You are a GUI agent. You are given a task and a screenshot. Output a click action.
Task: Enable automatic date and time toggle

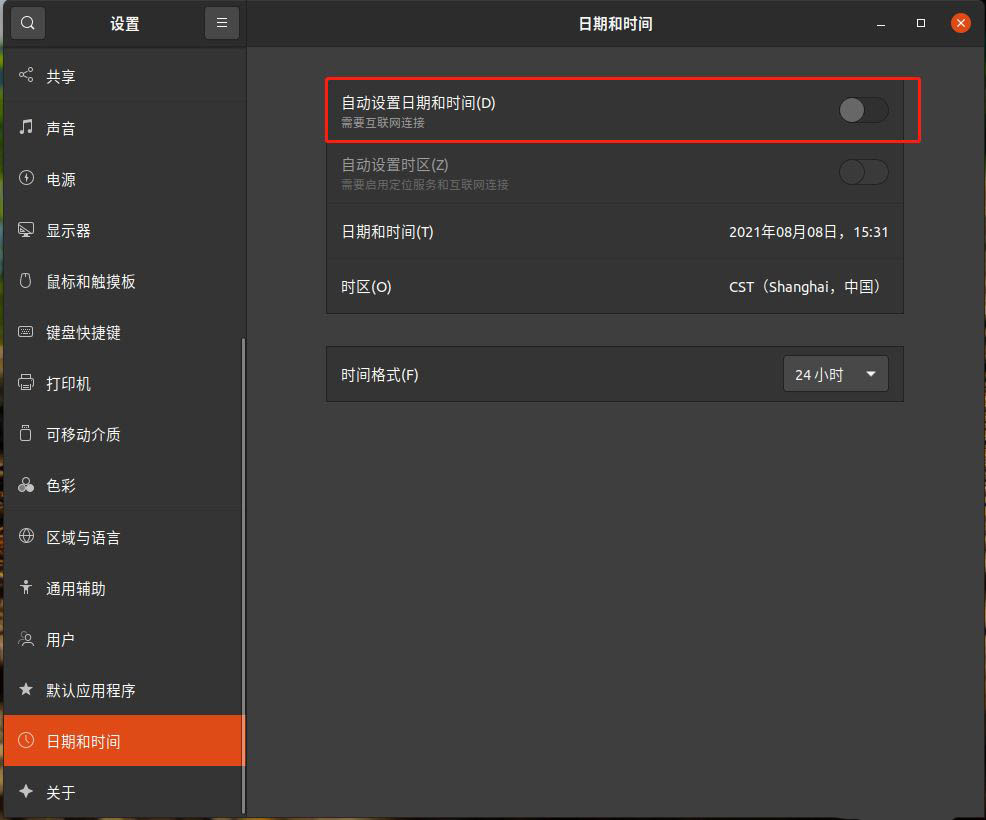(863, 110)
